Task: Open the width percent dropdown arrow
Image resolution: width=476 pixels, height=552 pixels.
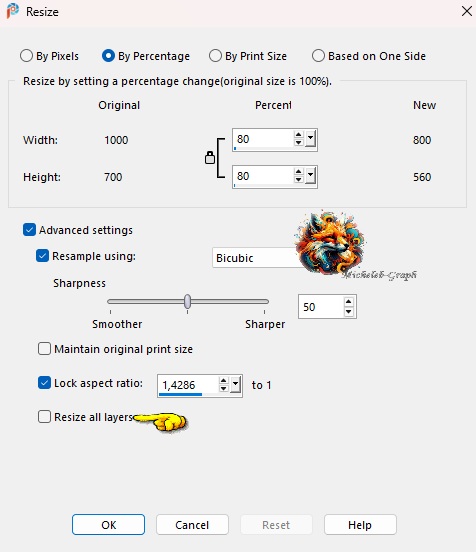Action: [310, 139]
